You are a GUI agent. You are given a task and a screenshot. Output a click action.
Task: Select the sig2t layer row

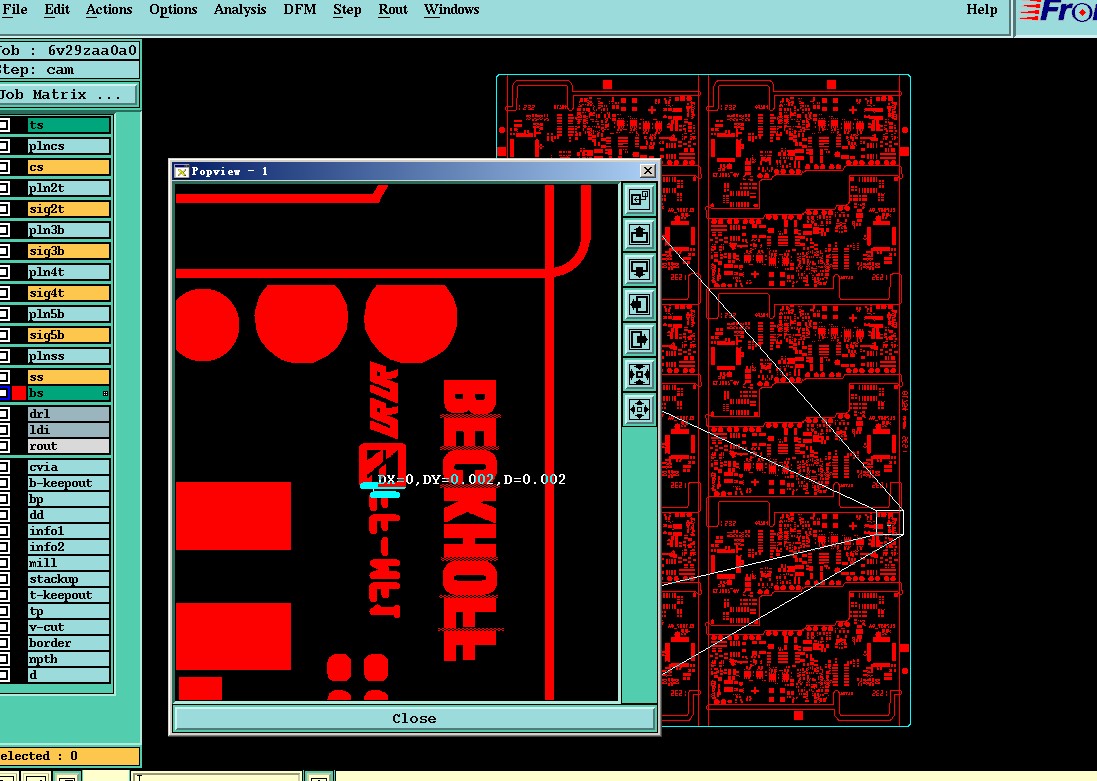tap(69, 209)
